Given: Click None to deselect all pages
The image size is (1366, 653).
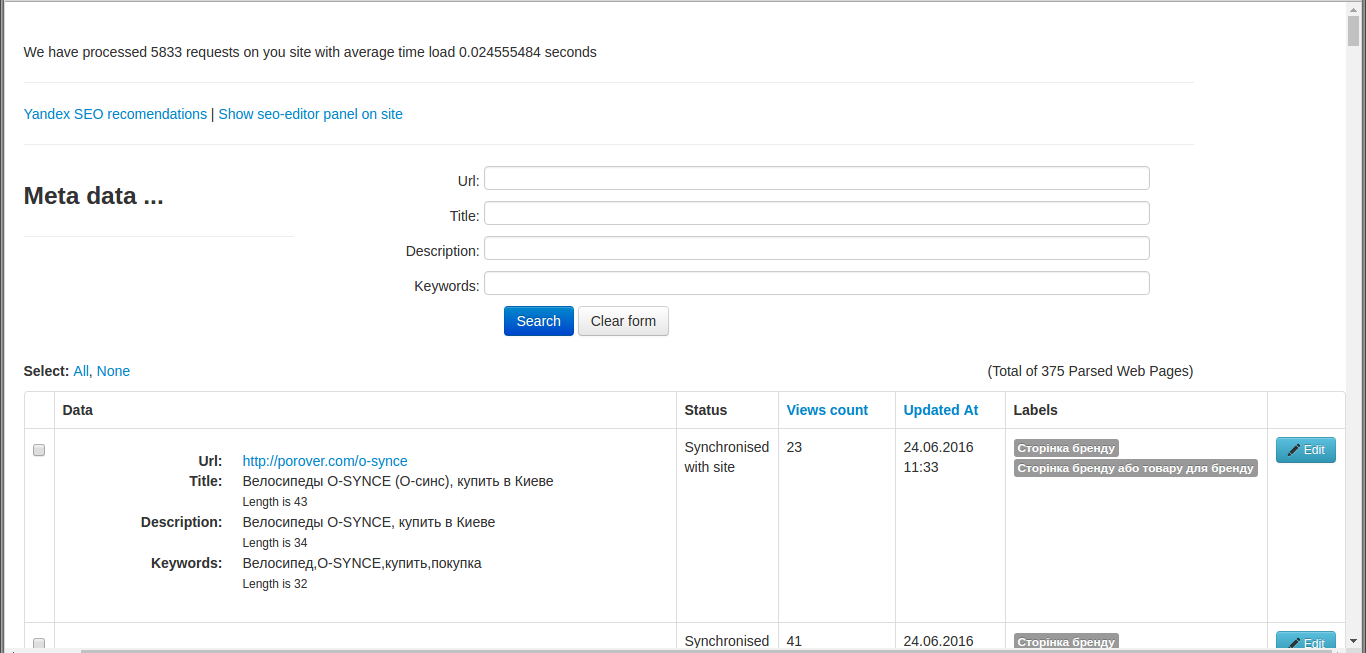Looking at the screenshot, I should 113,371.
